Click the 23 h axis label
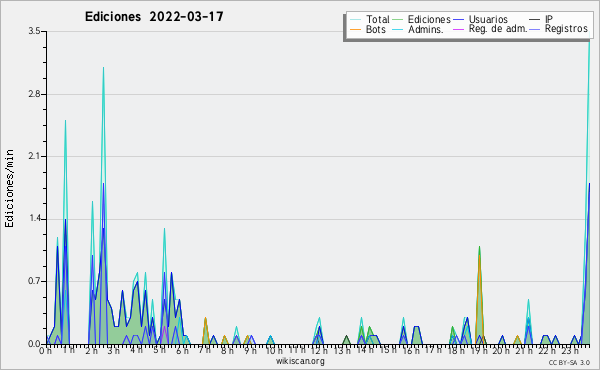The height and width of the screenshot is (370, 600). [x=569, y=350]
